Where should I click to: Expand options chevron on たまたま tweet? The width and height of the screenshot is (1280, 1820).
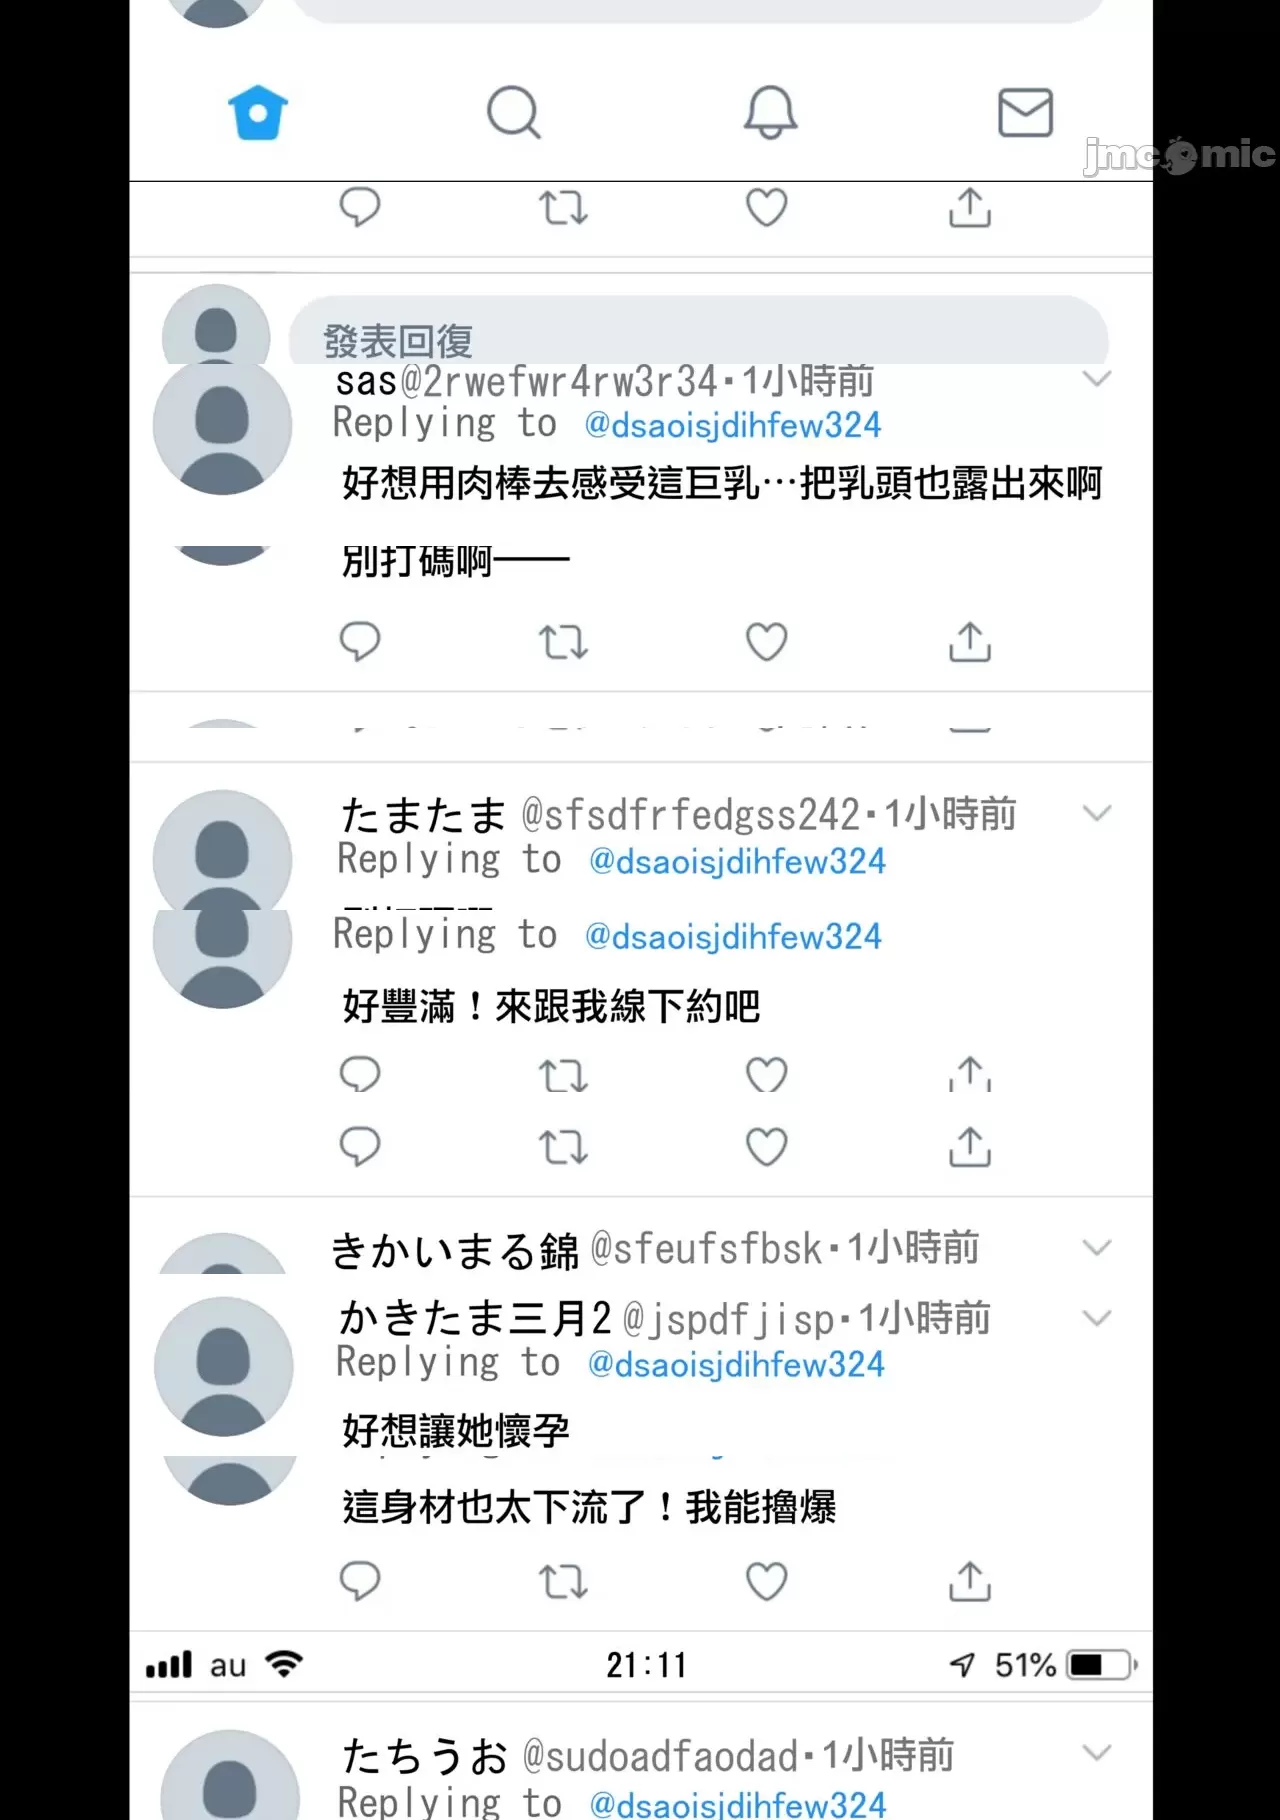pos(1097,813)
